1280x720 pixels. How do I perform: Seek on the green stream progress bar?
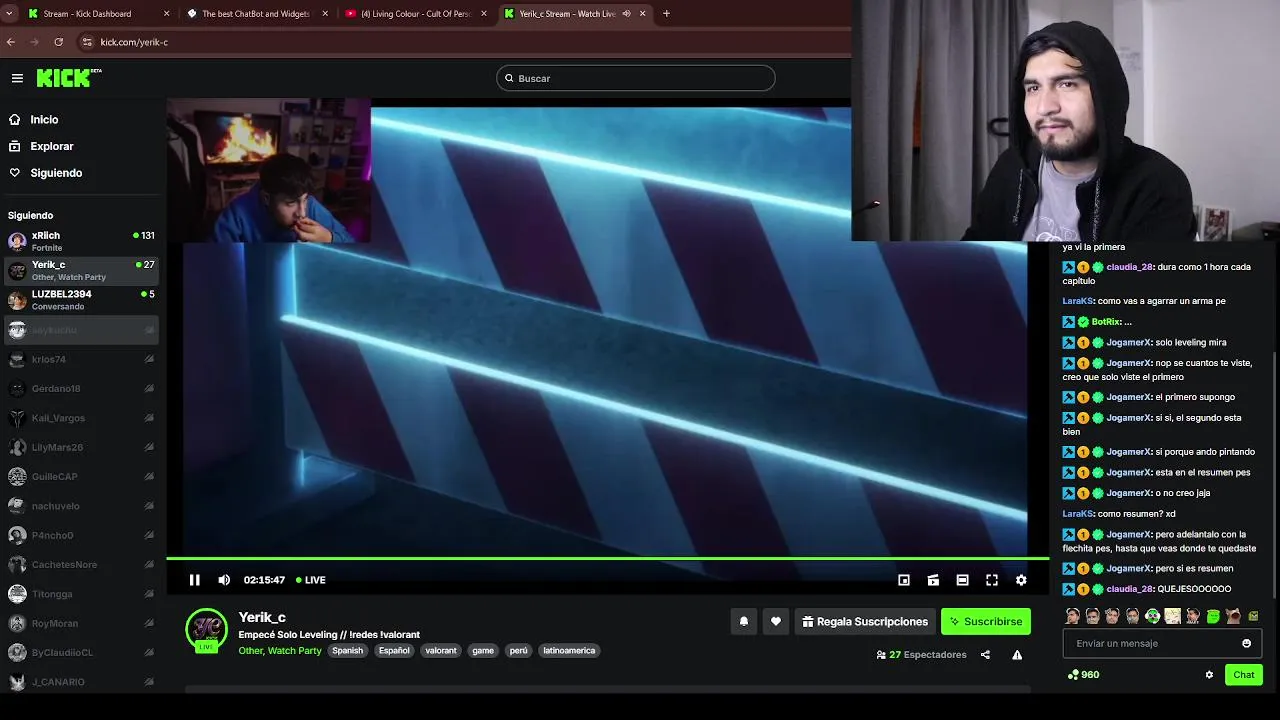(x=608, y=558)
